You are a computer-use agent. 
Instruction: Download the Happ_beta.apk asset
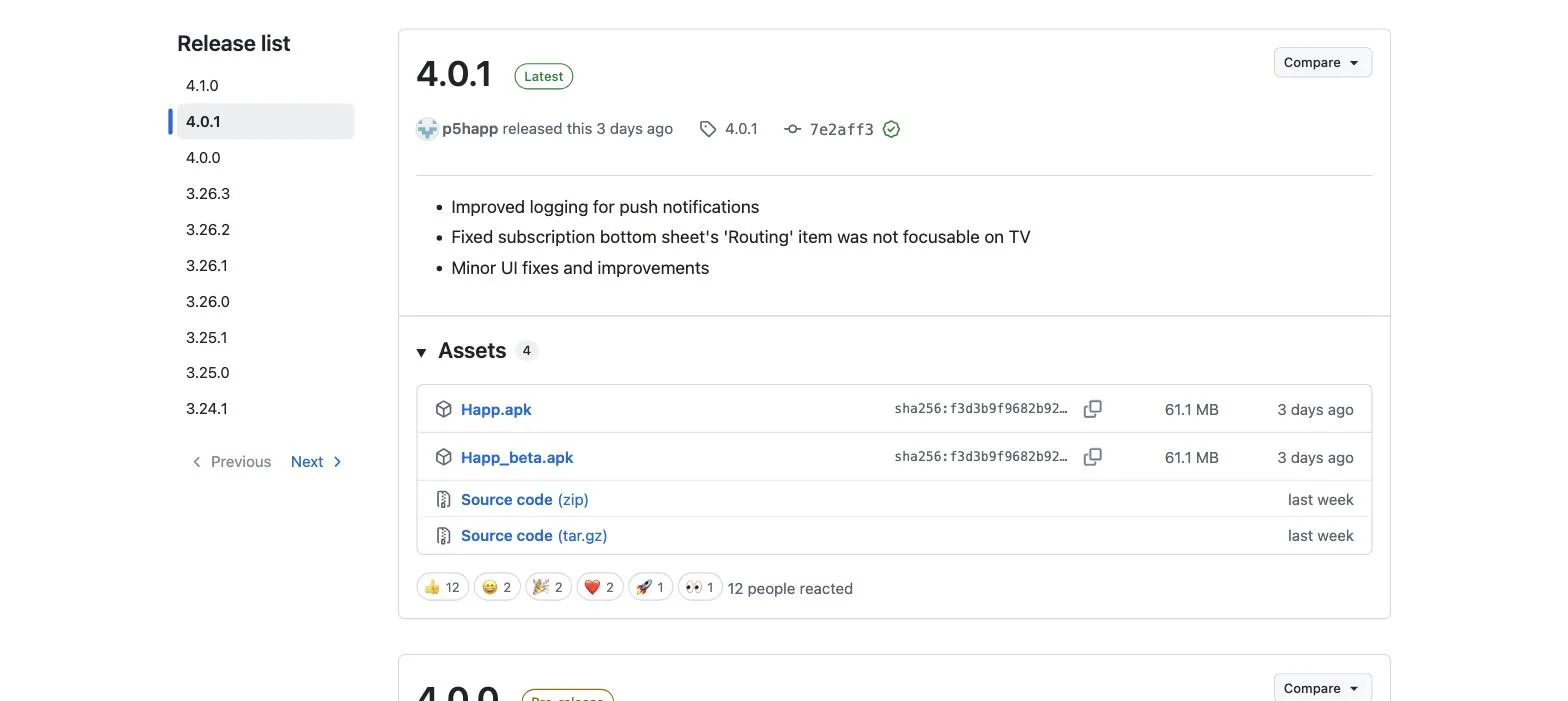pyautogui.click(x=517, y=457)
